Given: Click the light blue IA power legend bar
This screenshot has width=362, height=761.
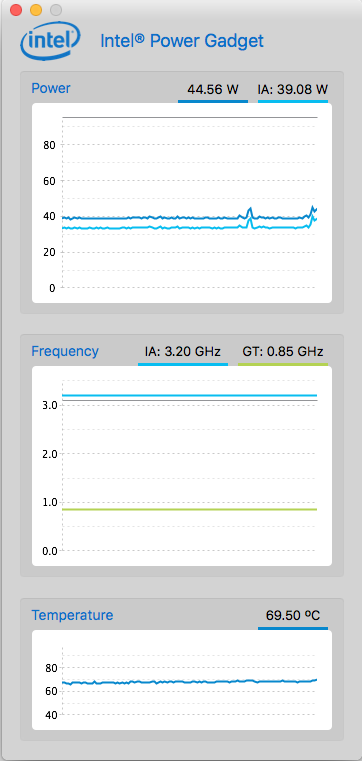Looking at the screenshot, I should point(293,101).
